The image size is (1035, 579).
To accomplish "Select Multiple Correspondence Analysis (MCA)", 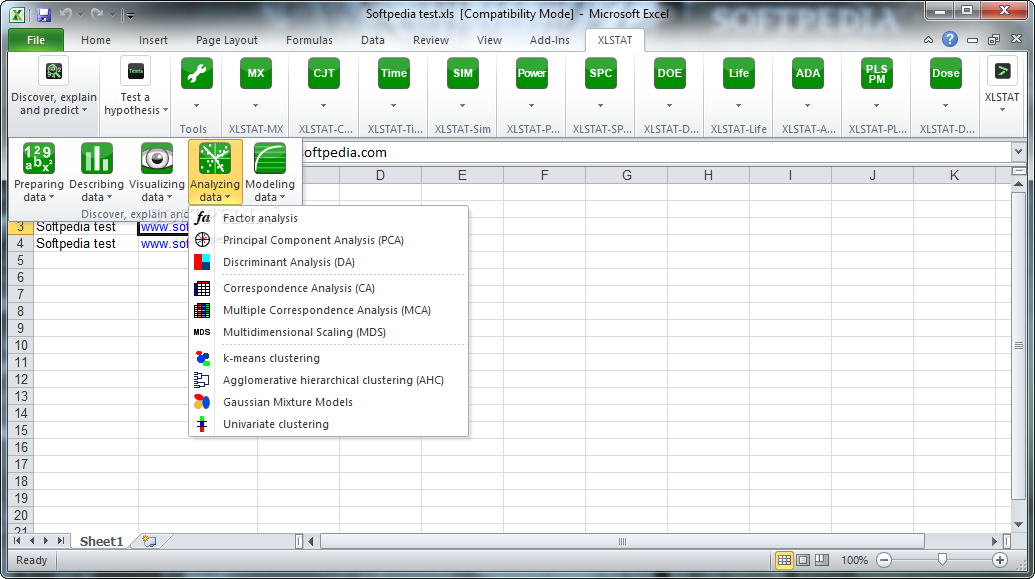I will click(329, 310).
